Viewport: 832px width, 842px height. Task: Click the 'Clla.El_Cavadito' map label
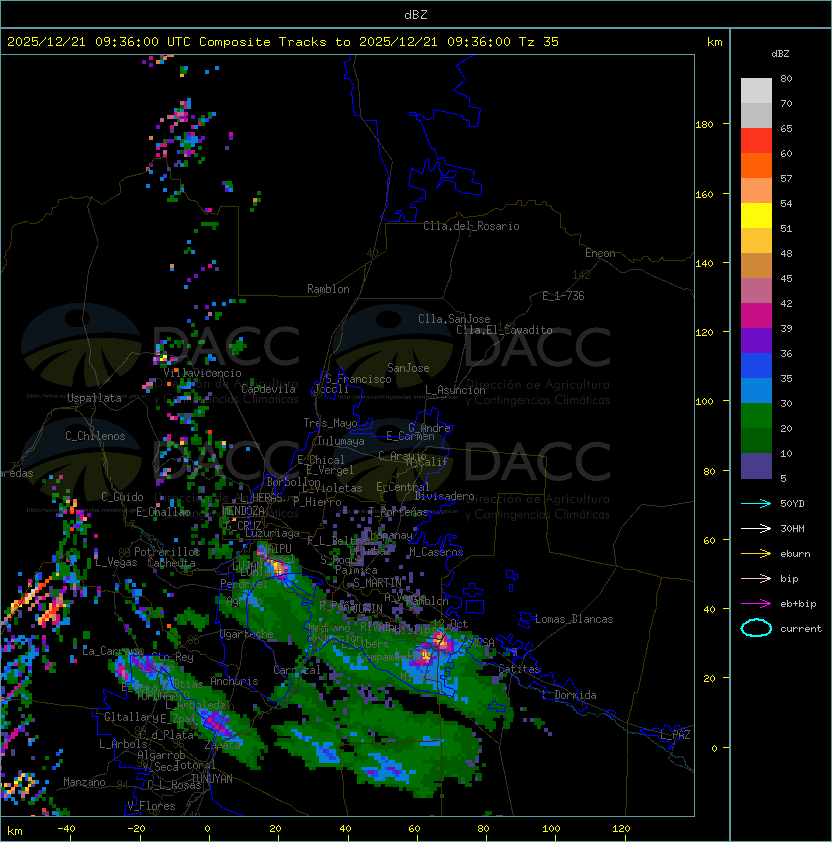pos(504,330)
